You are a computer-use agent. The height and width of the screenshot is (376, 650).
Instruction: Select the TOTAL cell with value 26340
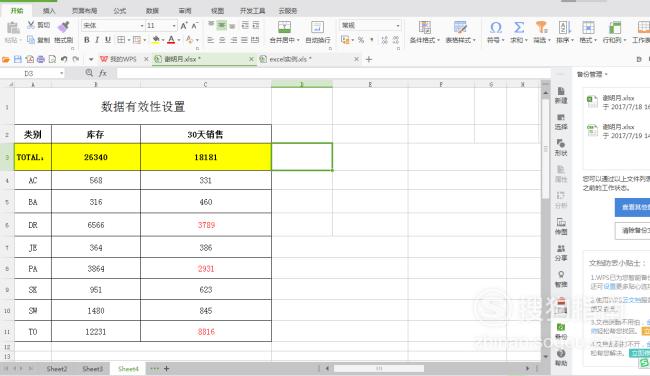pyautogui.click(x=96, y=157)
